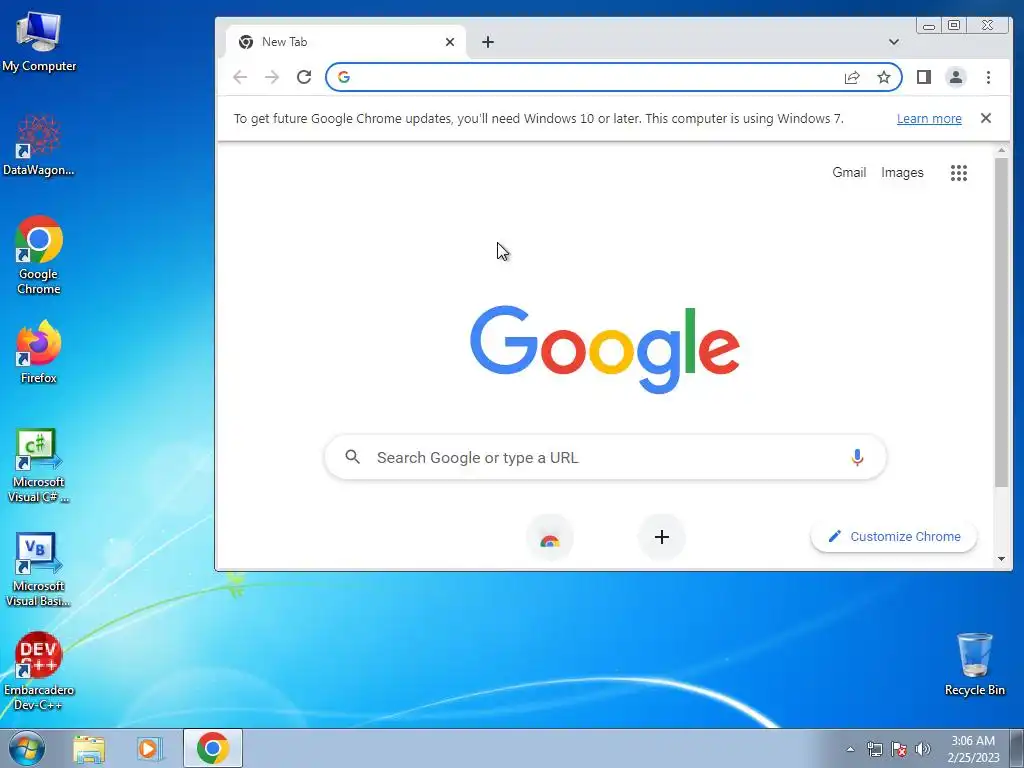Select the Embarcadero Dev-C++ shortcut
This screenshot has height=768, width=1024.
[39, 671]
